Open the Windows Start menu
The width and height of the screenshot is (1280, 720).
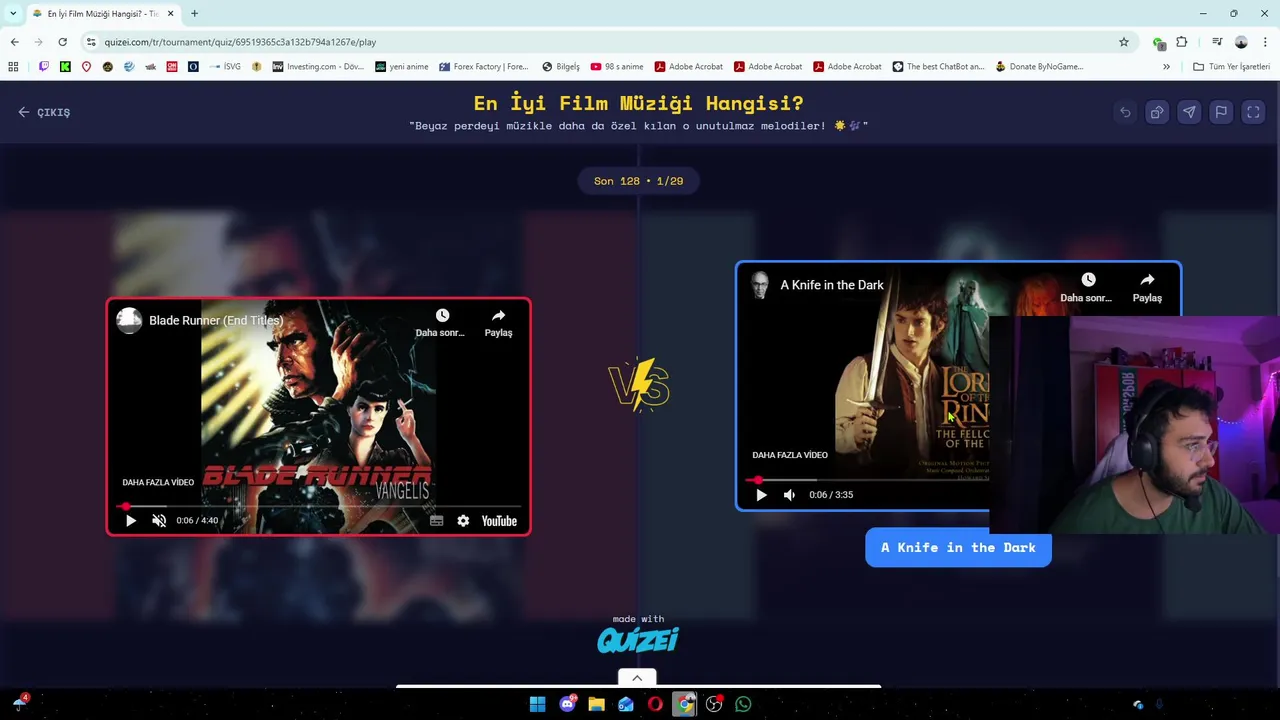click(537, 704)
